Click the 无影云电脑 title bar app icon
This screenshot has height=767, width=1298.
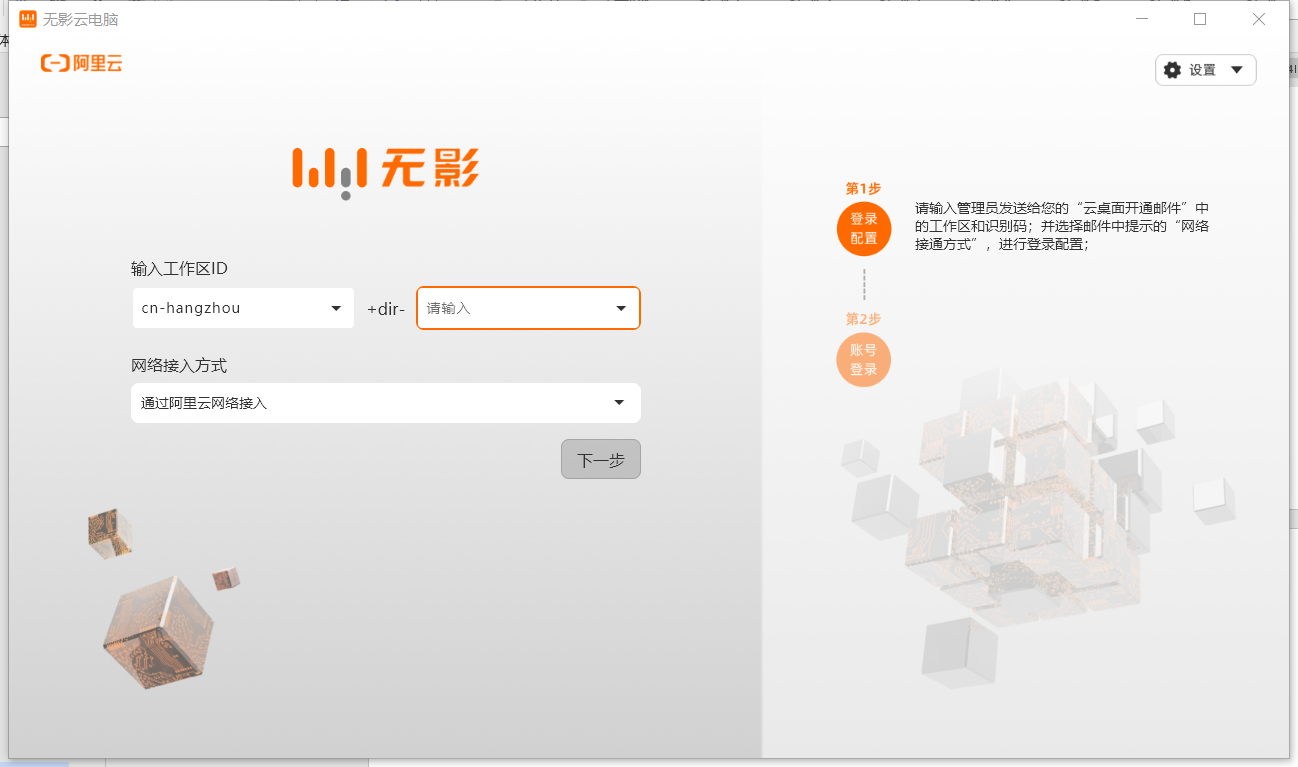click(28, 19)
